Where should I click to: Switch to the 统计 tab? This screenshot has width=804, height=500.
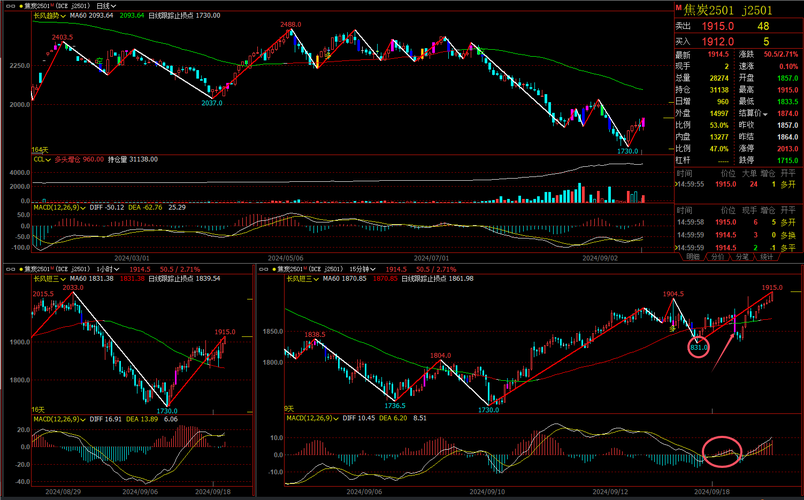point(767,257)
